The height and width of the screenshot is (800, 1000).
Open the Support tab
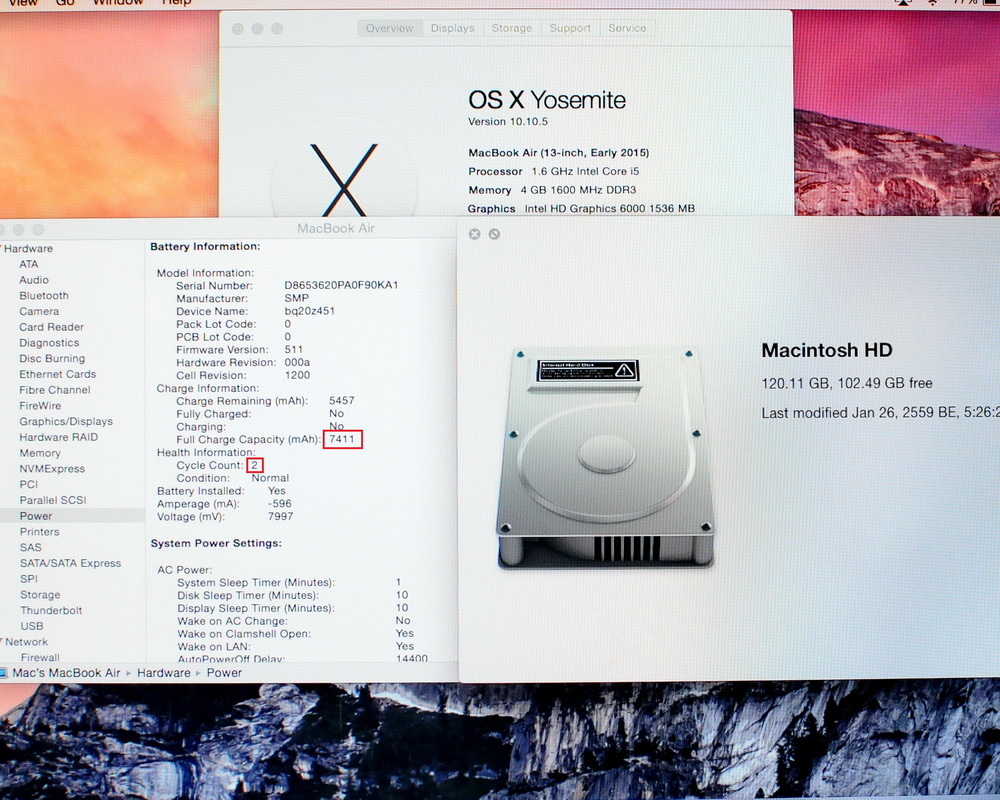click(x=570, y=28)
